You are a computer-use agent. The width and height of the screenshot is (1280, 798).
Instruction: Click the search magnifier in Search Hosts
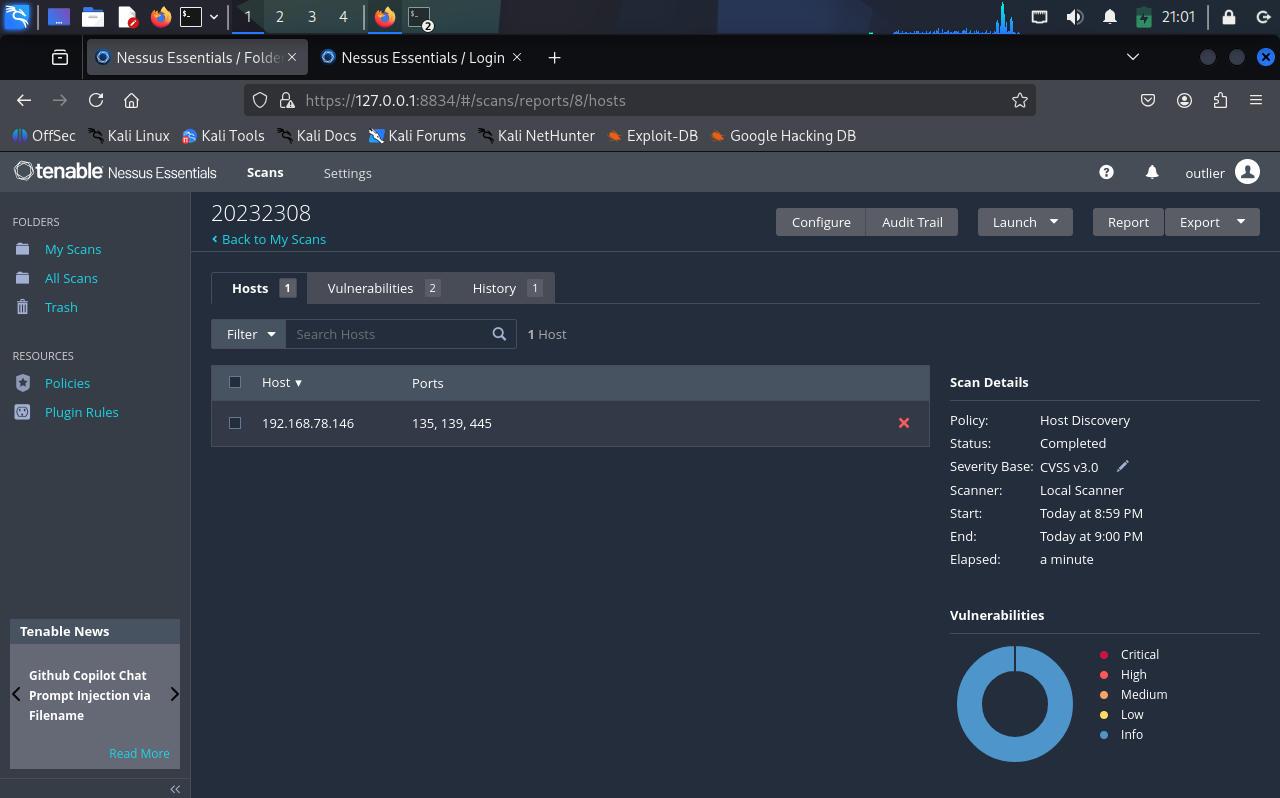click(x=500, y=334)
